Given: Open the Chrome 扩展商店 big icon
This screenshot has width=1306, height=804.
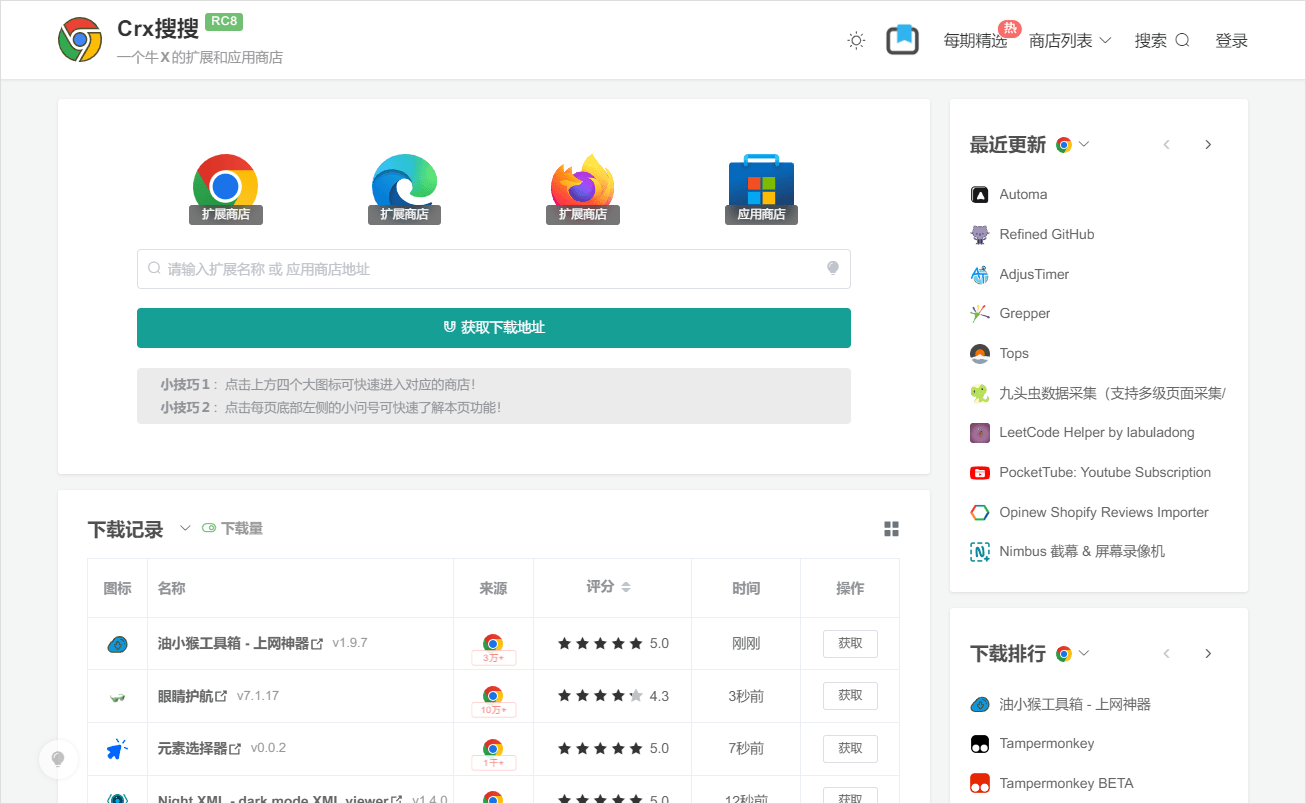Looking at the screenshot, I should (225, 188).
